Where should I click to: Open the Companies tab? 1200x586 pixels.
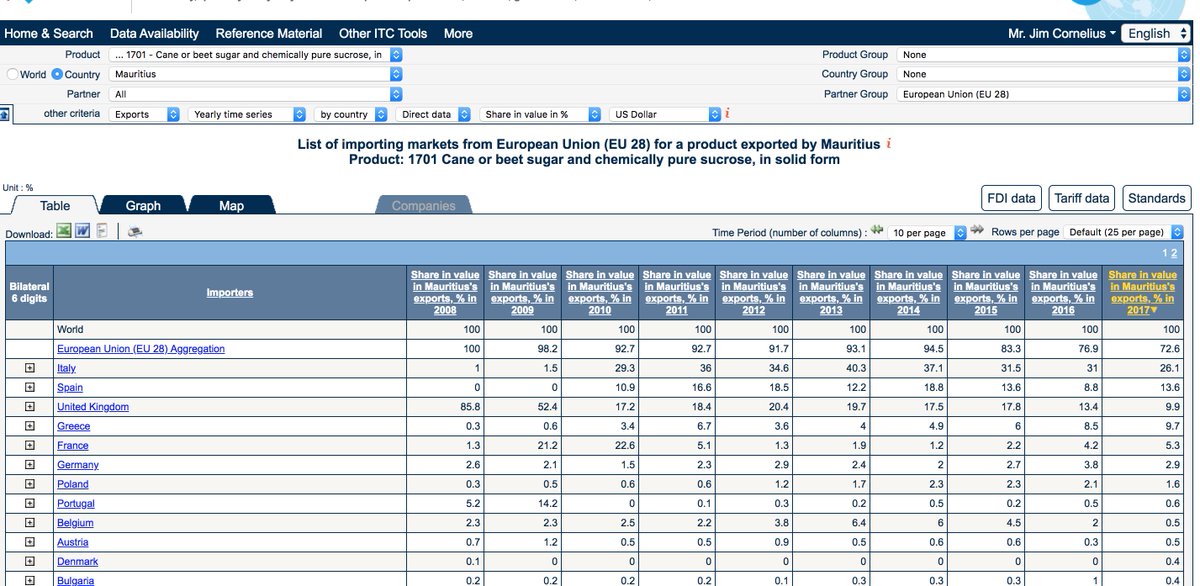(x=423, y=205)
